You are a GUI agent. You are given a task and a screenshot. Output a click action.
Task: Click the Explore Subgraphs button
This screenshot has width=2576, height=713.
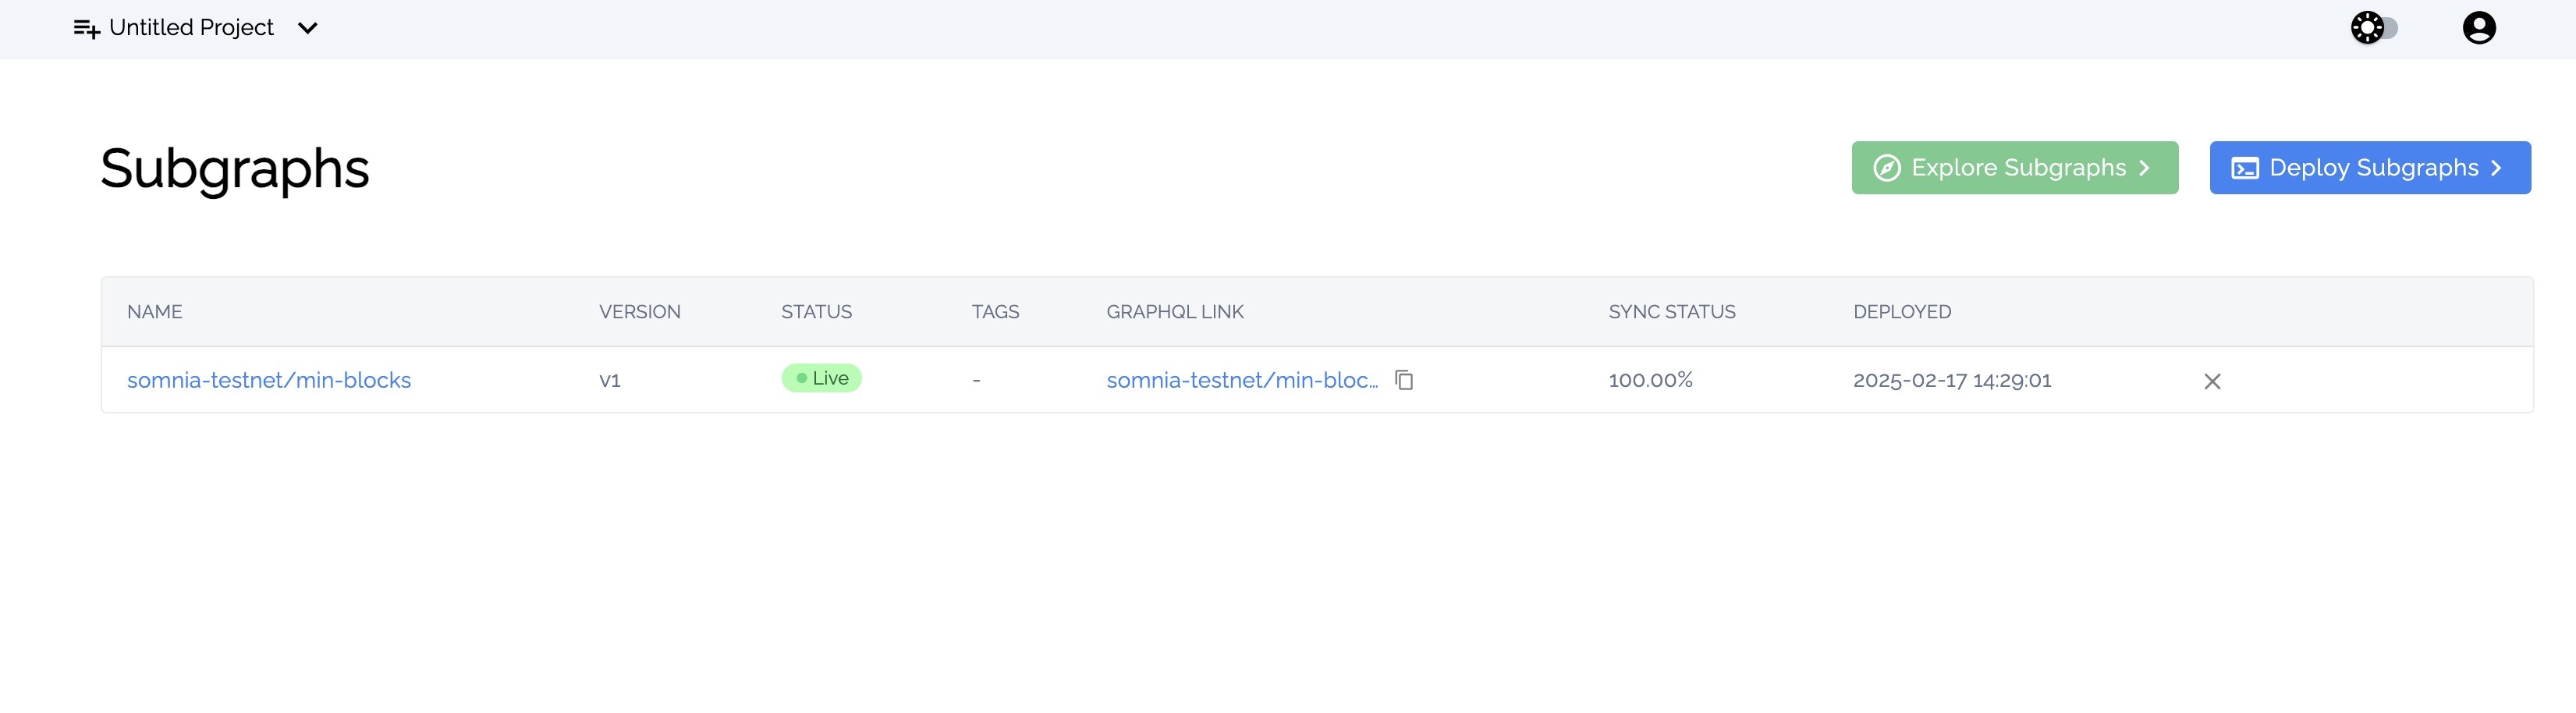click(2015, 168)
